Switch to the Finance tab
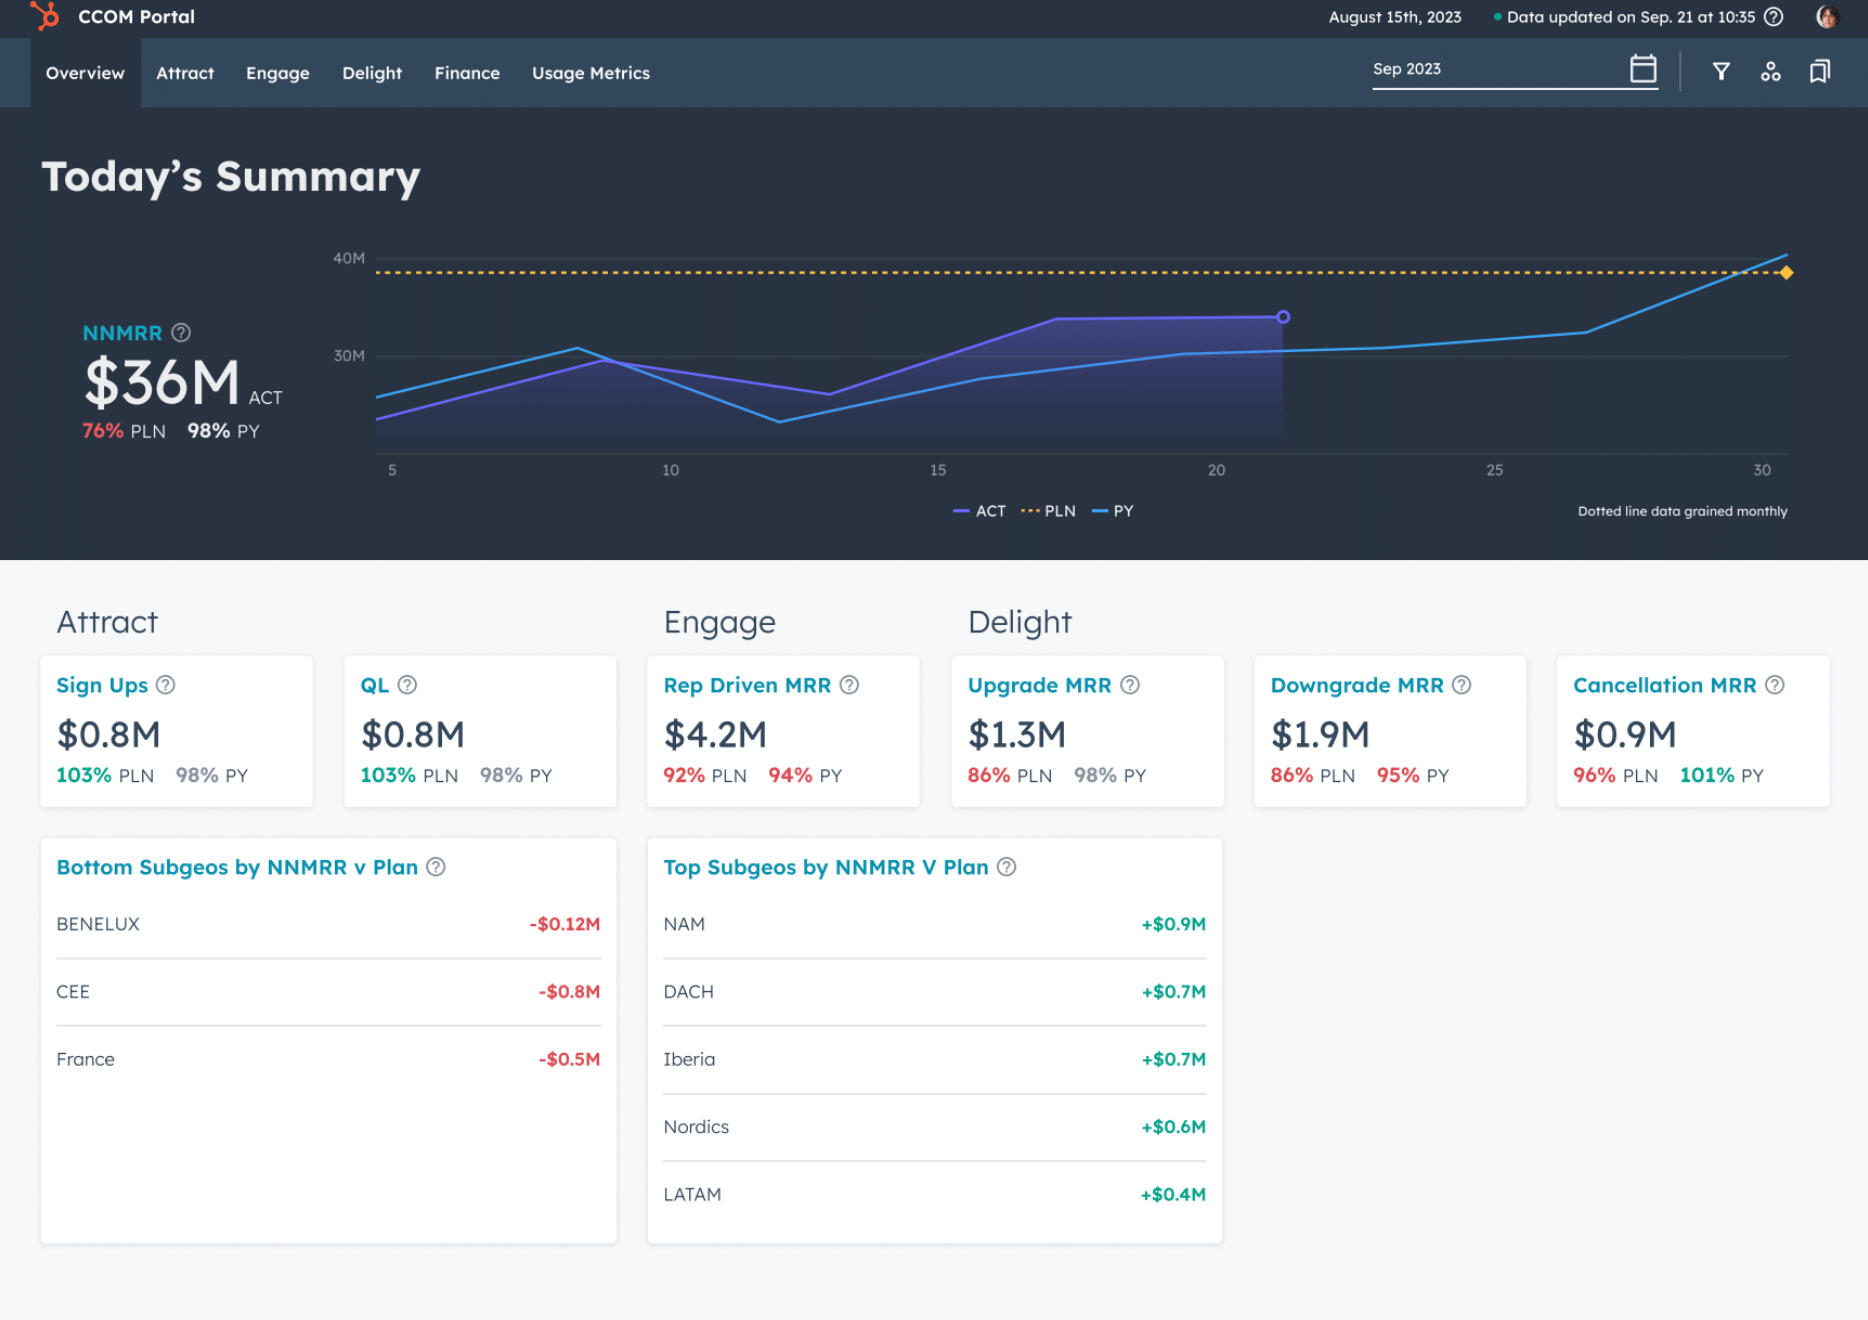This screenshot has width=1868, height=1320. [x=466, y=72]
